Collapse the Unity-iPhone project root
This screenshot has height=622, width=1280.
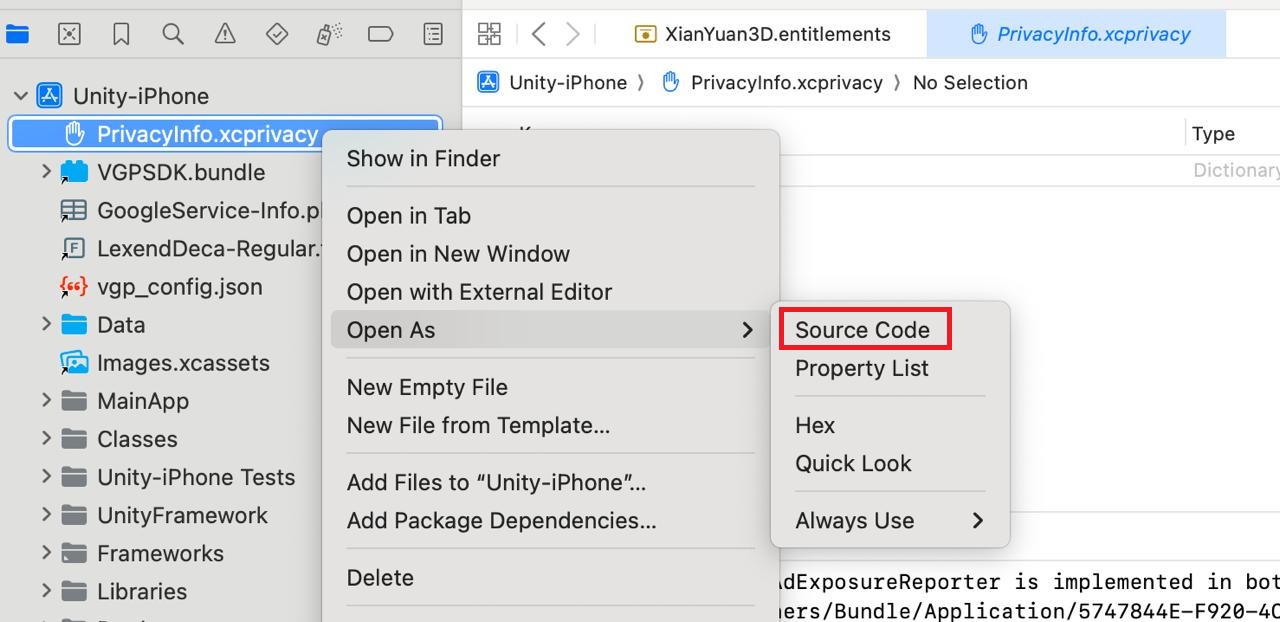tap(20, 96)
